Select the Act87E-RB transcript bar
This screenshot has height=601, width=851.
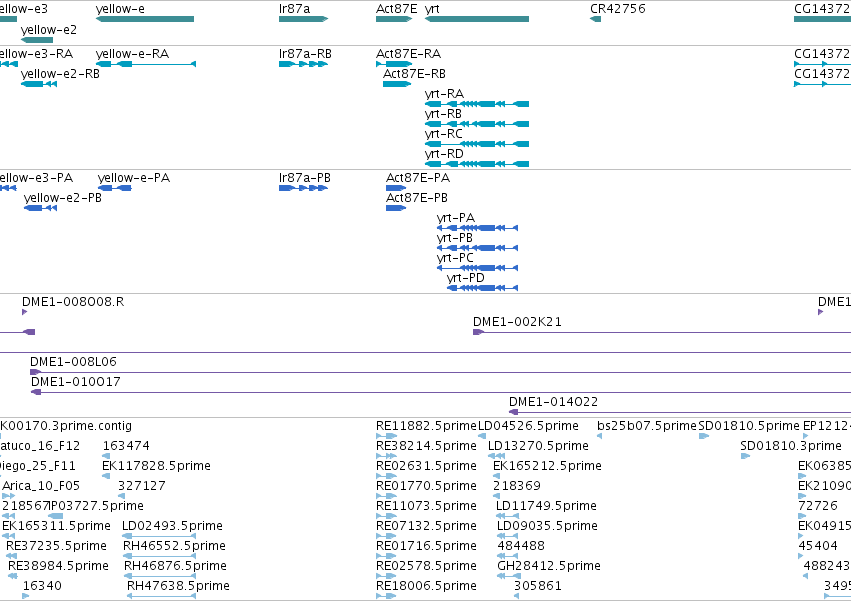397,84
